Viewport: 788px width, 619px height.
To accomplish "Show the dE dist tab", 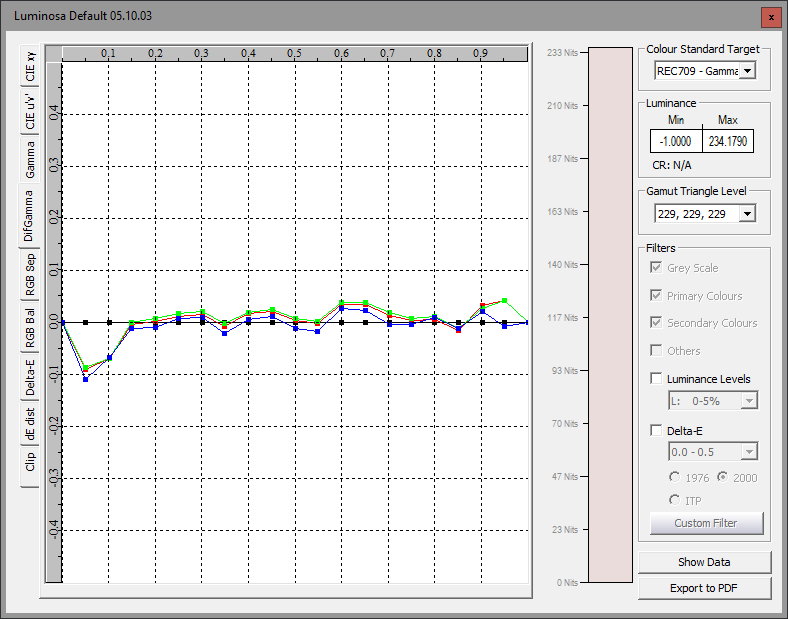I will [x=30, y=424].
